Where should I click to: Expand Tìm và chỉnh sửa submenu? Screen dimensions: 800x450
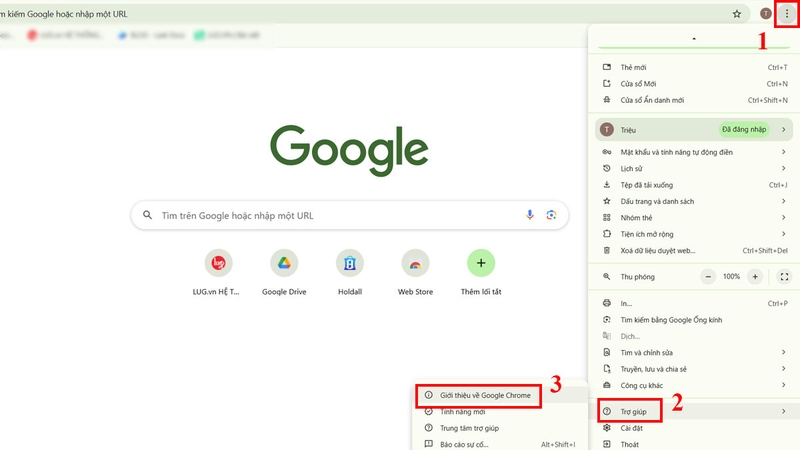(694, 353)
